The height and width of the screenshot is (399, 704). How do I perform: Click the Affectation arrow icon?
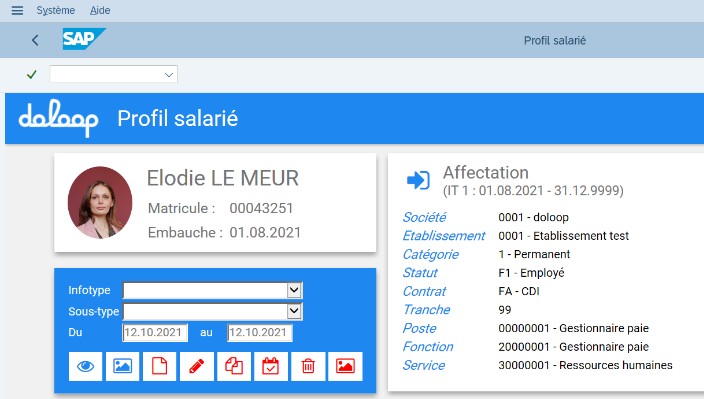tap(418, 180)
